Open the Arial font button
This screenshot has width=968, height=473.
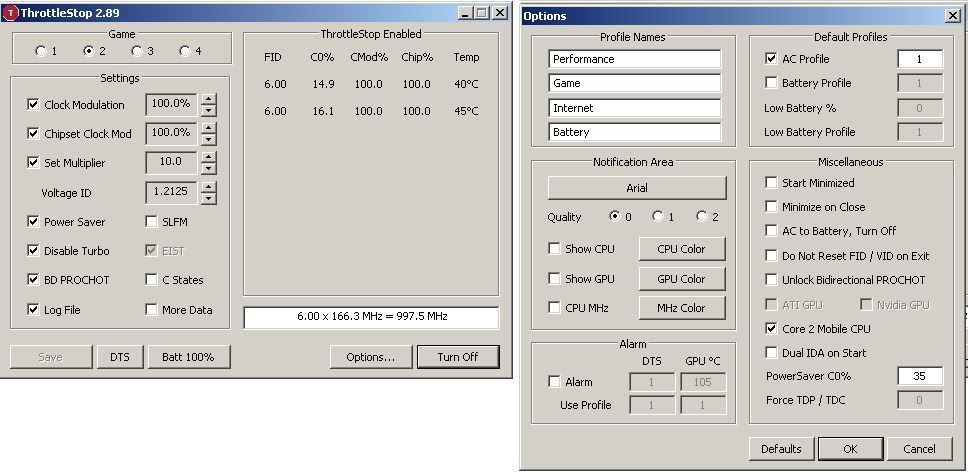pos(636,188)
